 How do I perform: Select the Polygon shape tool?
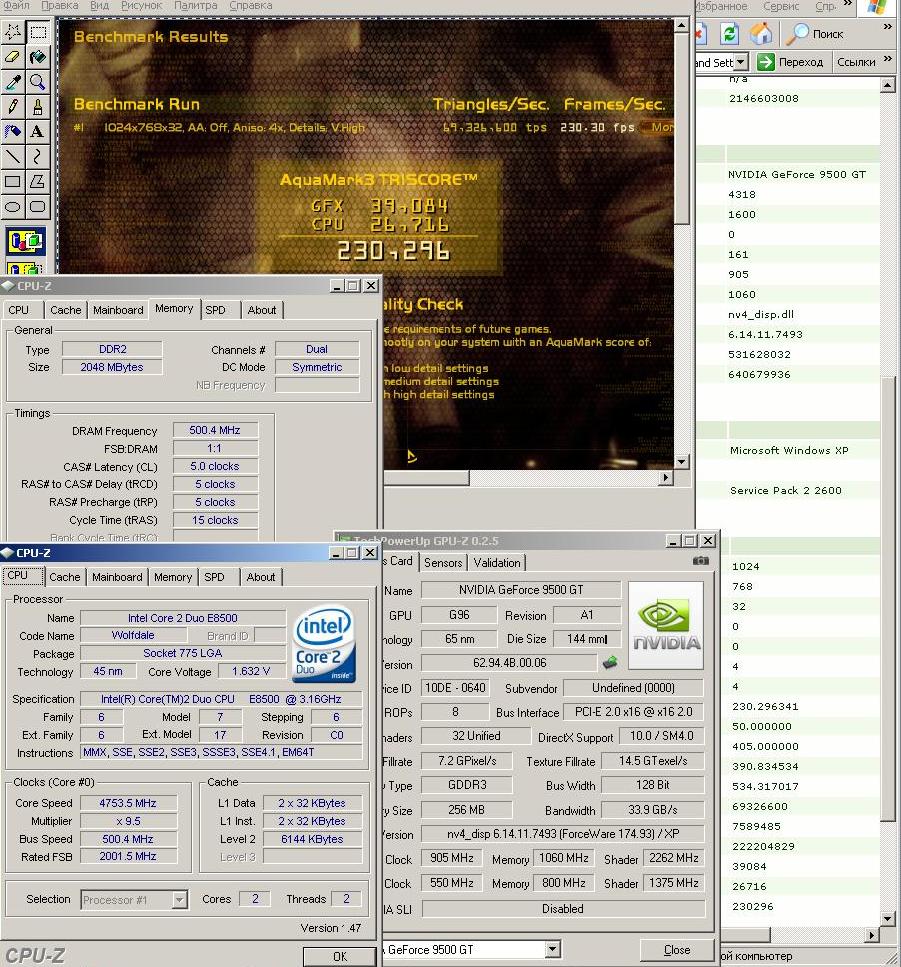coord(38,181)
